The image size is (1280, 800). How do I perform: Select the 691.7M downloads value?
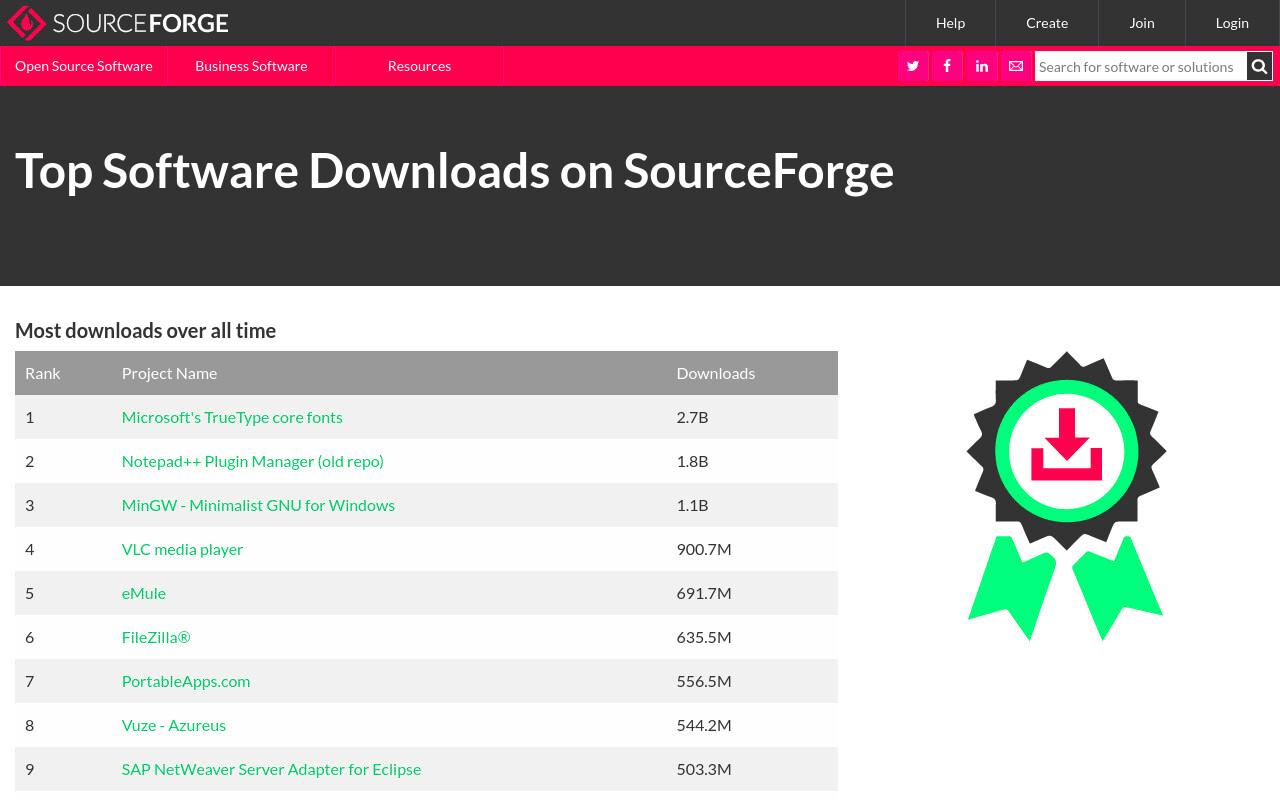click(704, 593)
